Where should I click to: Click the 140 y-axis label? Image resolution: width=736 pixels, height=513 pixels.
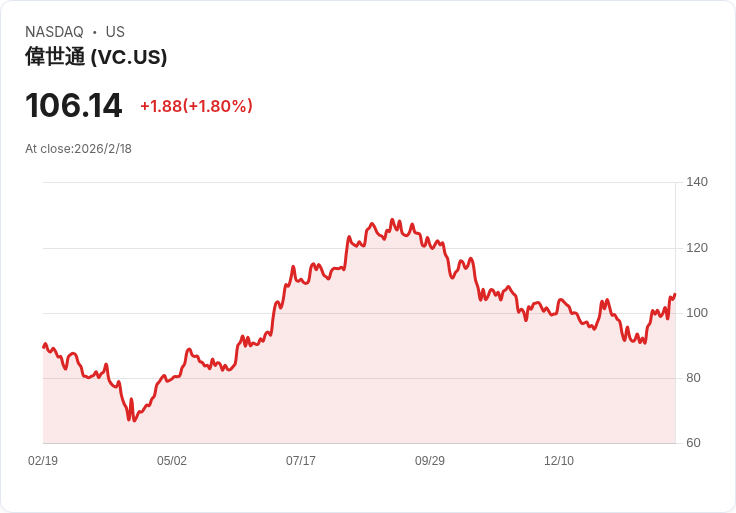click(697, 182)
